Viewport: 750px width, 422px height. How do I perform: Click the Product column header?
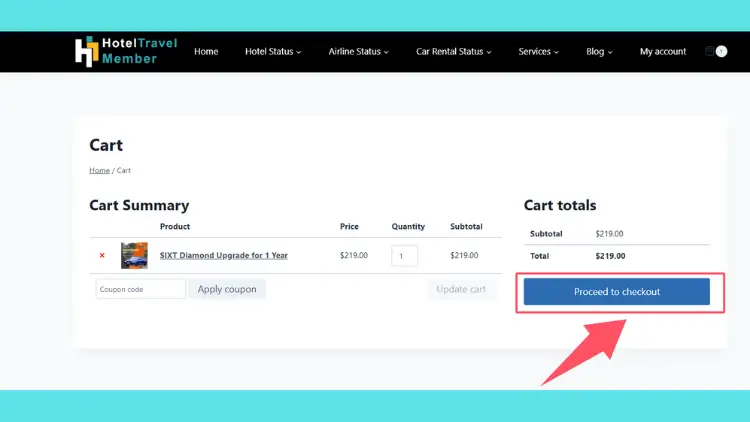[x=175, y=226]
